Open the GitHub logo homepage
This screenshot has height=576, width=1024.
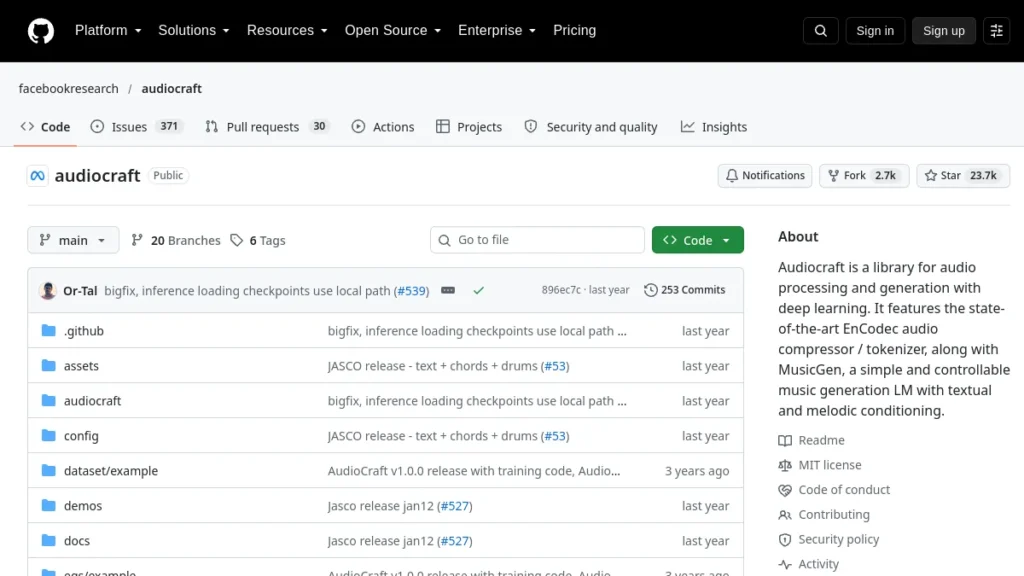(x=40, y=31)
